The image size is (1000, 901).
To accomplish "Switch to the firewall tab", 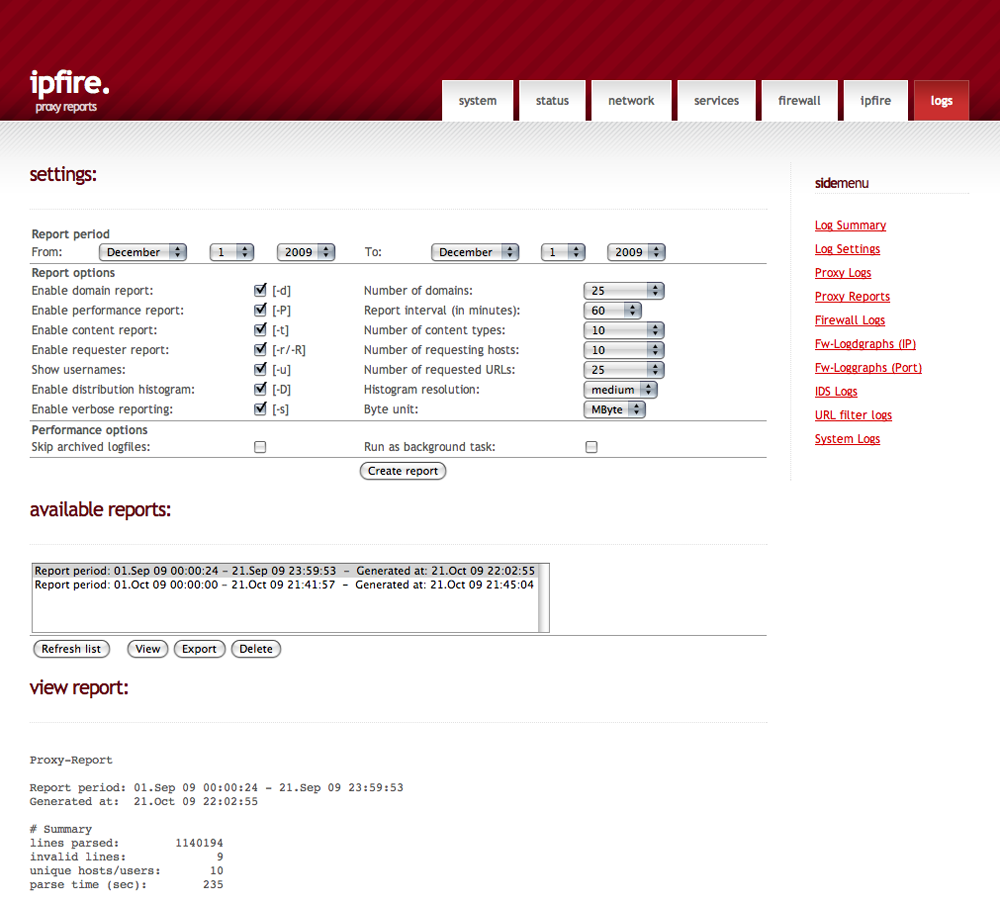I will pyautogui.click(x=799, y=101).
